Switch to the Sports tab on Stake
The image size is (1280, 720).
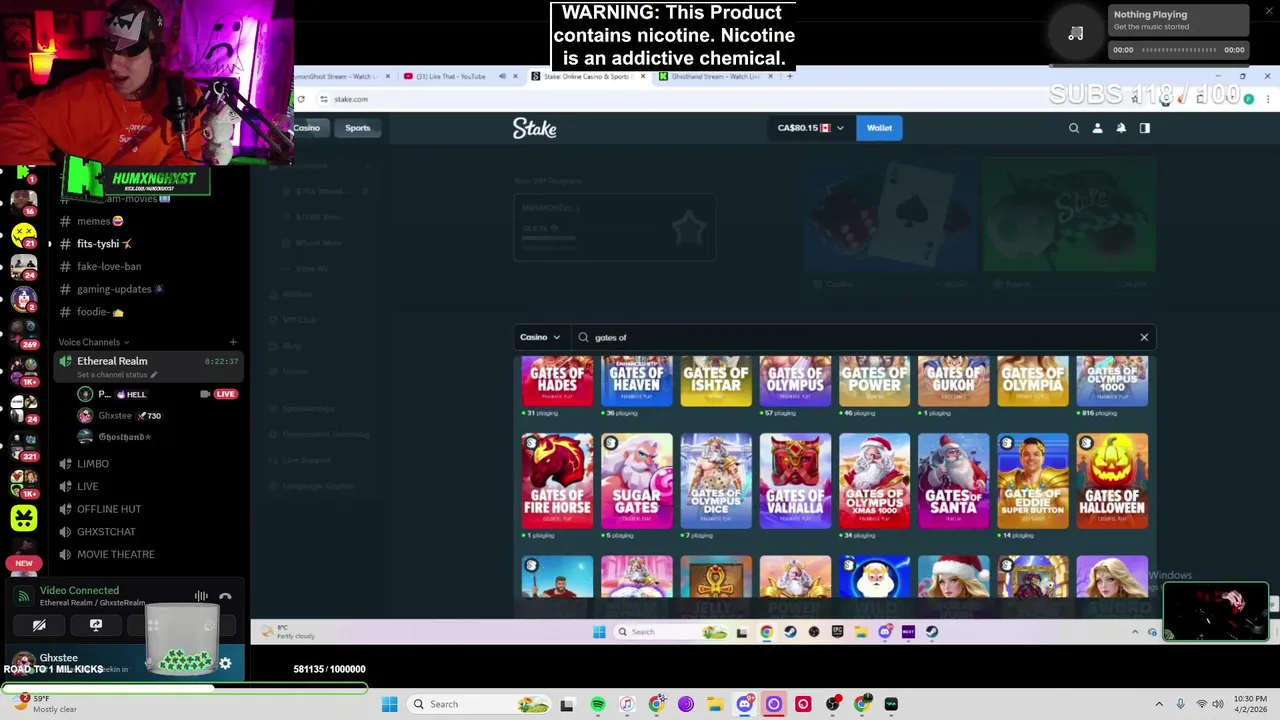pos(358,128)
